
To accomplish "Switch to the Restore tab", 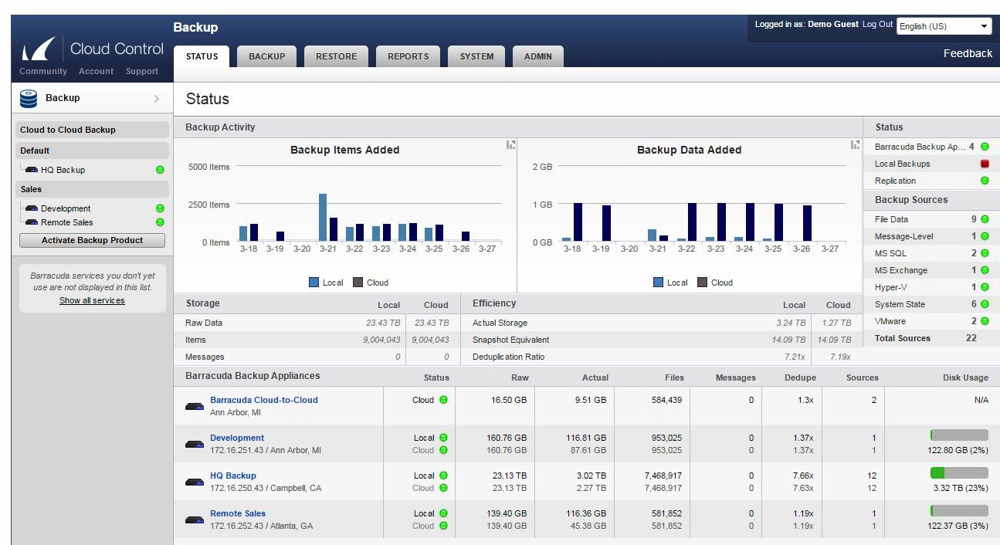I will click(336, 56).
